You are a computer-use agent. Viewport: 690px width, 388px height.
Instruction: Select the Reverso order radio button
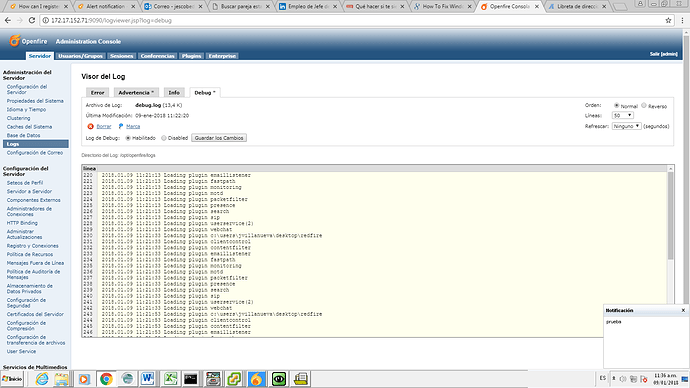point(644,105)
